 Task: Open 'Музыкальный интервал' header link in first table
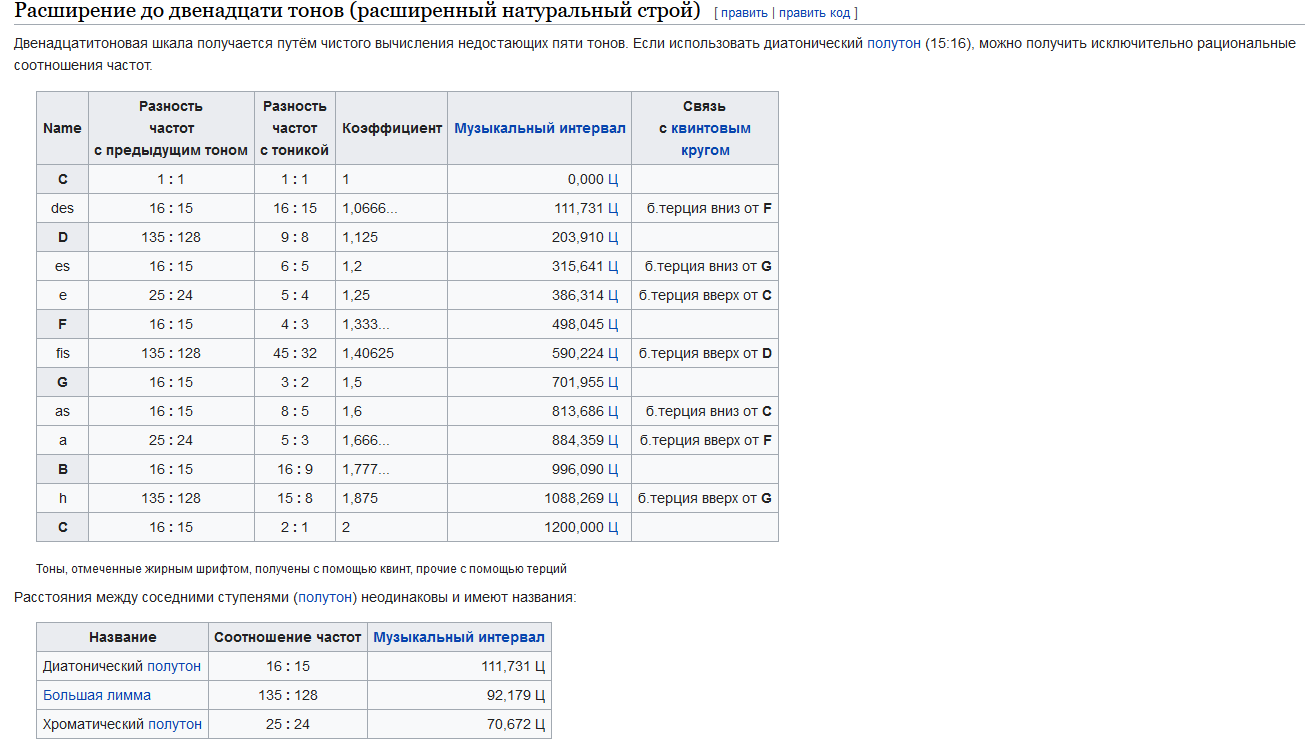coord(540,128)
